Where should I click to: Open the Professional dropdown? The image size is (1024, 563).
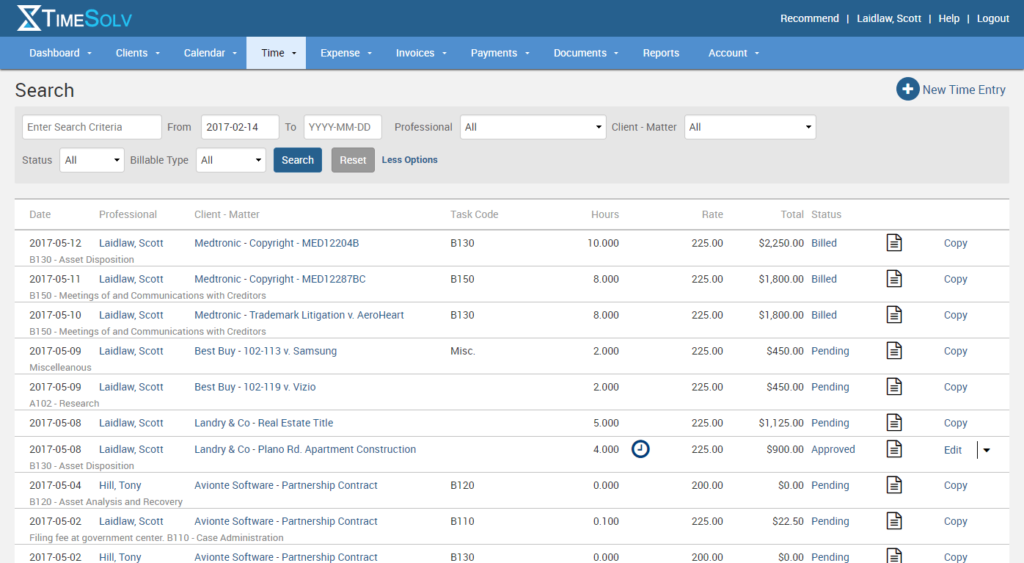point(533,127)
